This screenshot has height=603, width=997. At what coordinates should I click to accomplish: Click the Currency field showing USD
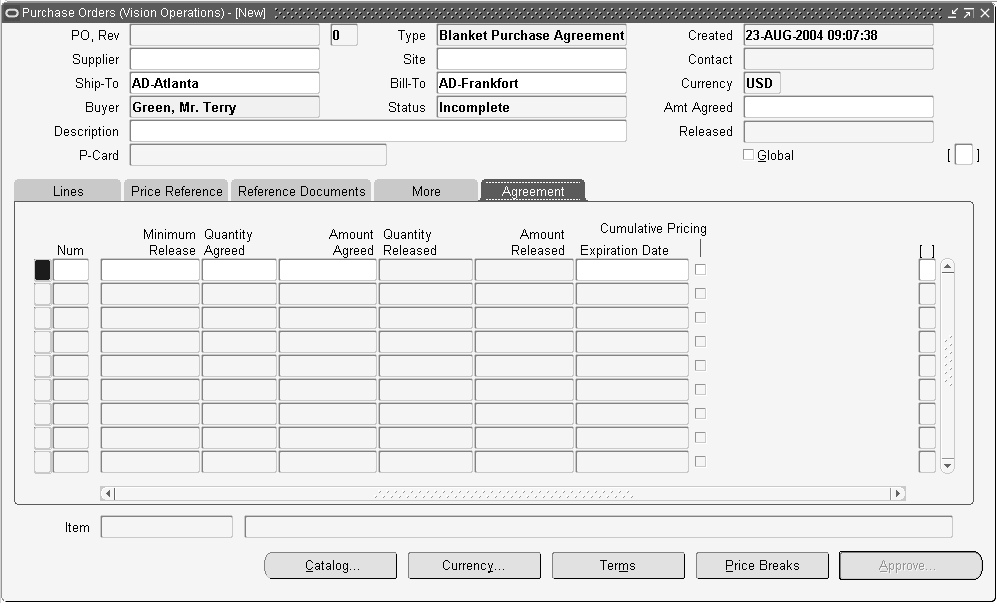tap(762, 83)
